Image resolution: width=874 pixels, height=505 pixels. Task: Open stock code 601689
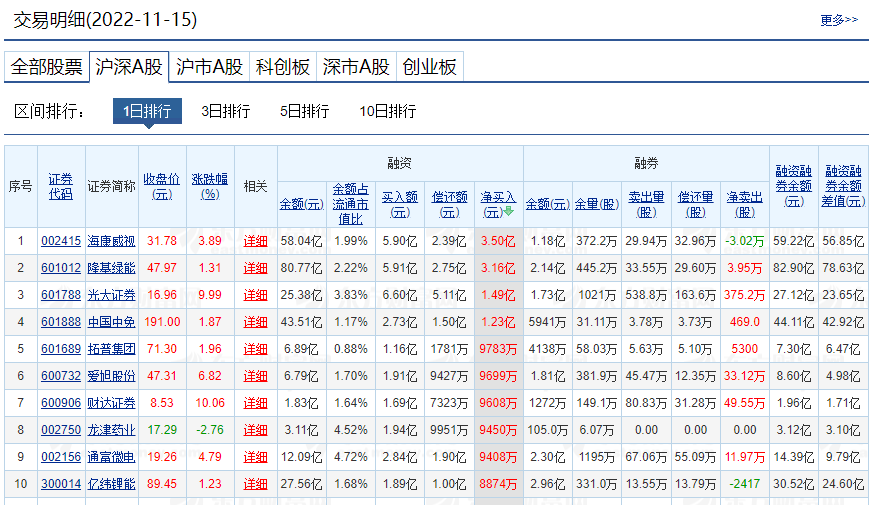tap(61, 348)
